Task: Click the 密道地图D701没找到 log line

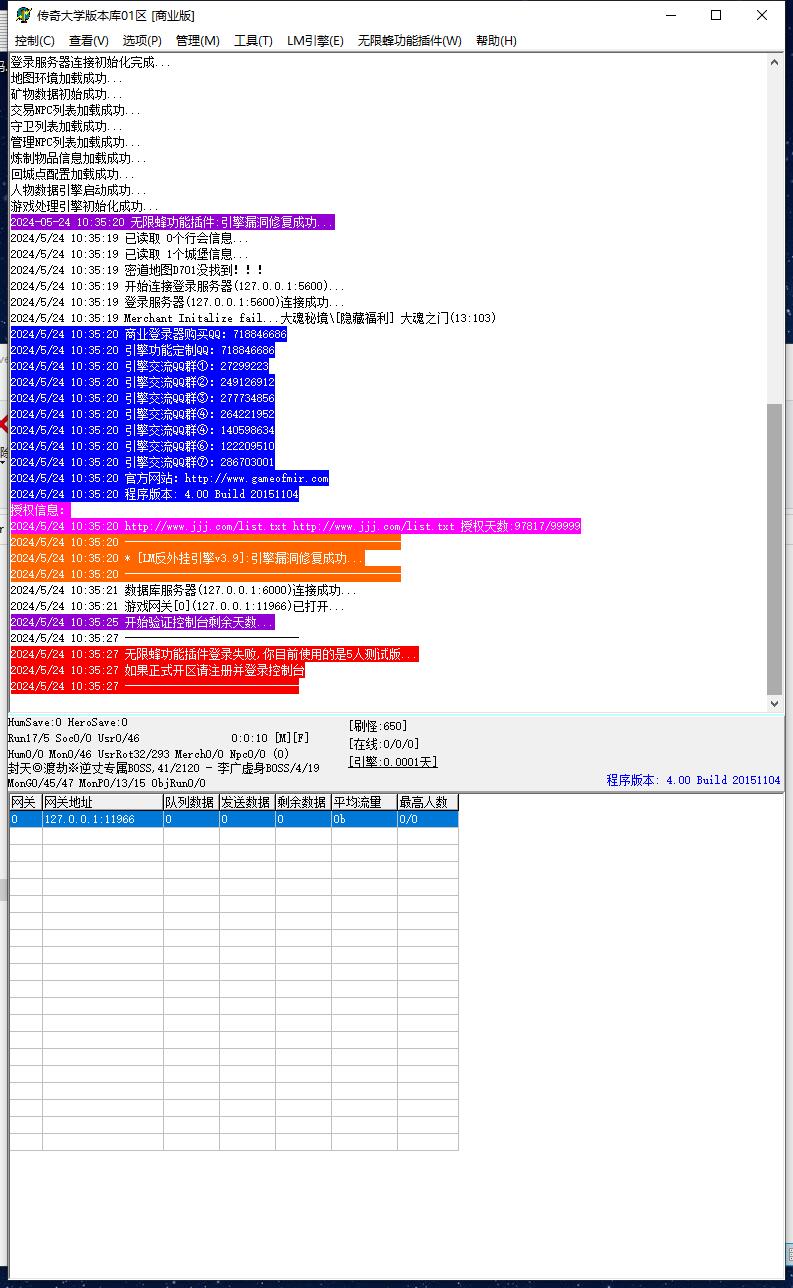Action: pos(137,270)
